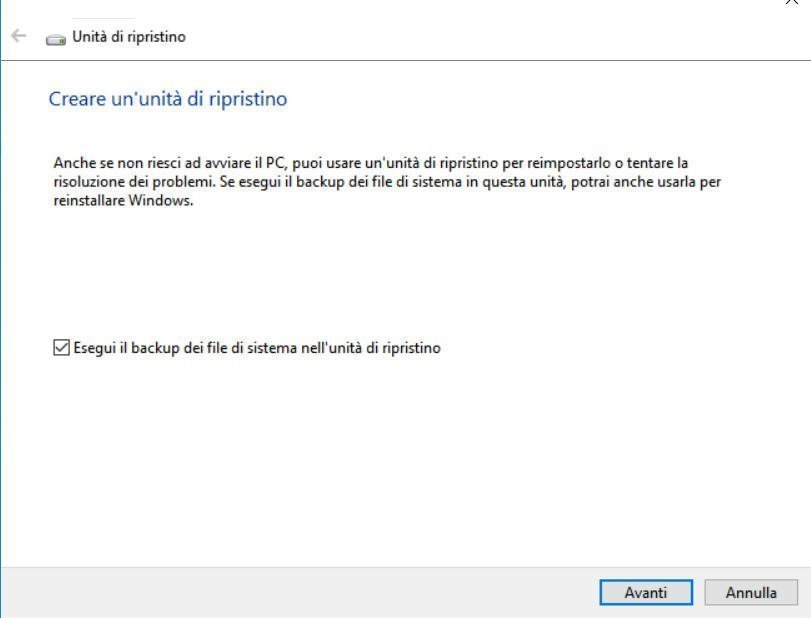Click empty space in the bottom button bar
The height and width of the screenshot is (618, 811).
[x=300, y=592]
